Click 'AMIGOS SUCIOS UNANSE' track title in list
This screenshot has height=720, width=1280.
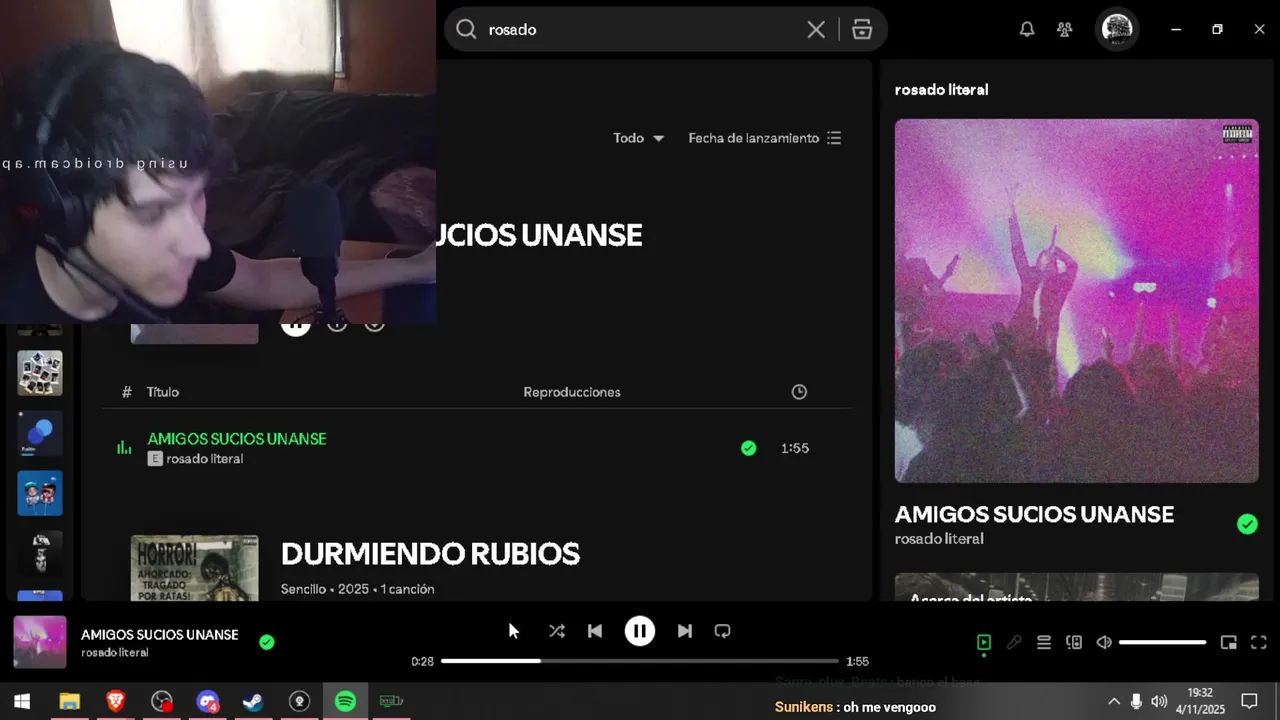click(237, 439)
